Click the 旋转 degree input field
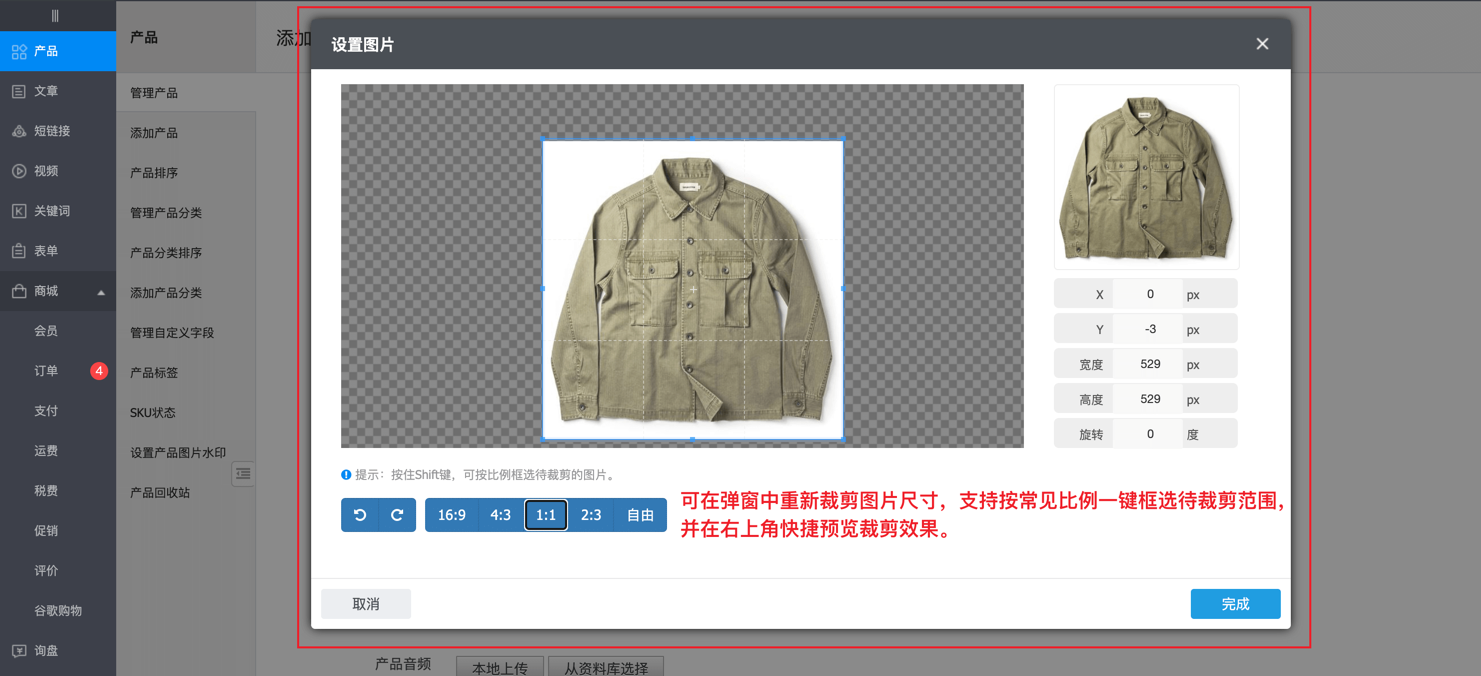 click(x=1150, y=434)
